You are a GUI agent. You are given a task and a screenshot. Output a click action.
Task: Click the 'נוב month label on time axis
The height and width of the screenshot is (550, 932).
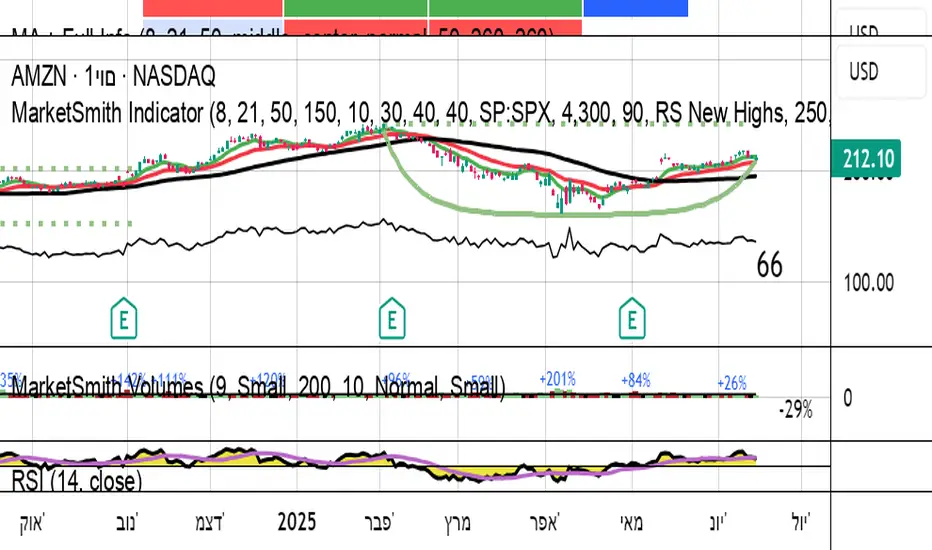(127, 523)
